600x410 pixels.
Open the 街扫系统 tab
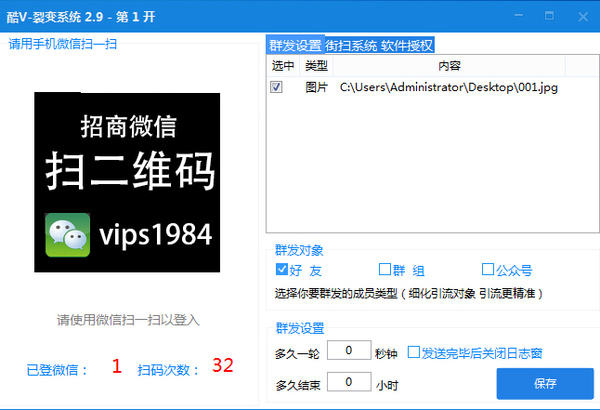click(351, 46)
